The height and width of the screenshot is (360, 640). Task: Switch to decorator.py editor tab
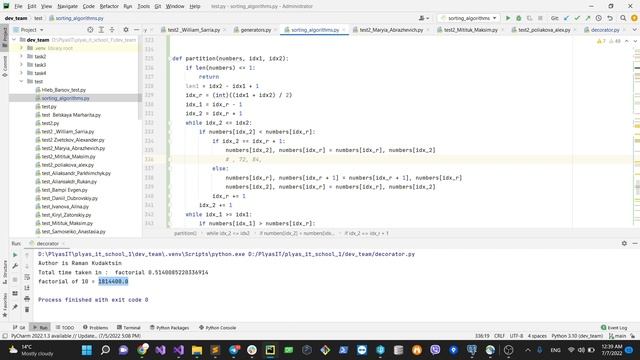605,30
